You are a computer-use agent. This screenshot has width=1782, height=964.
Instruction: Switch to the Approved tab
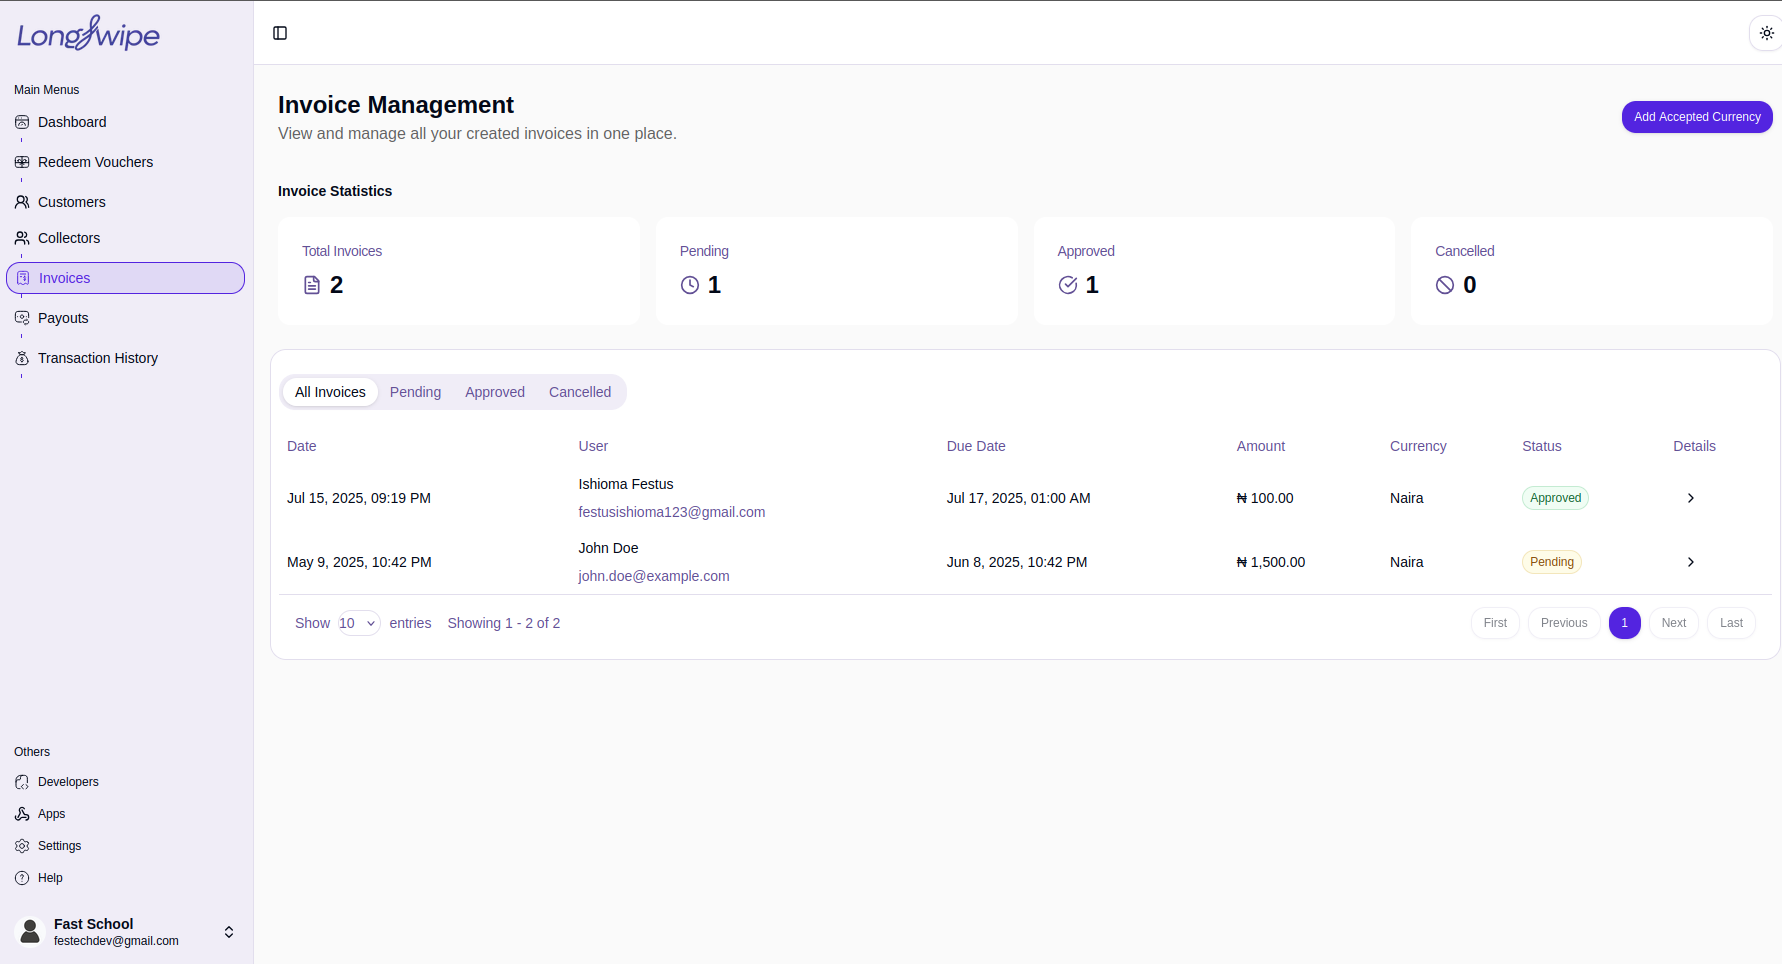[x=495, y=392]
